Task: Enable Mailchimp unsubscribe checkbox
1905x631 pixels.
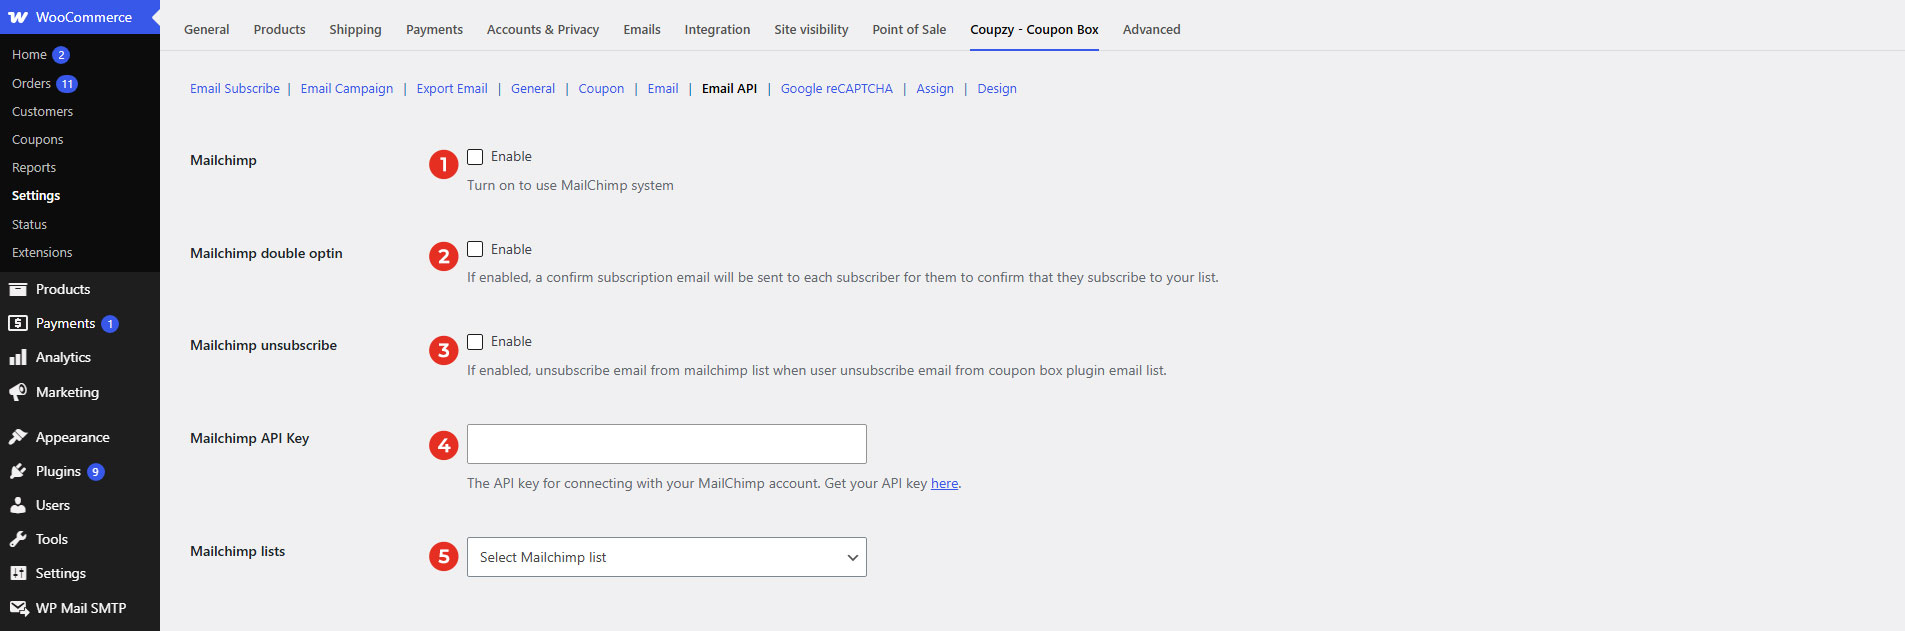Action: [475, 342]
